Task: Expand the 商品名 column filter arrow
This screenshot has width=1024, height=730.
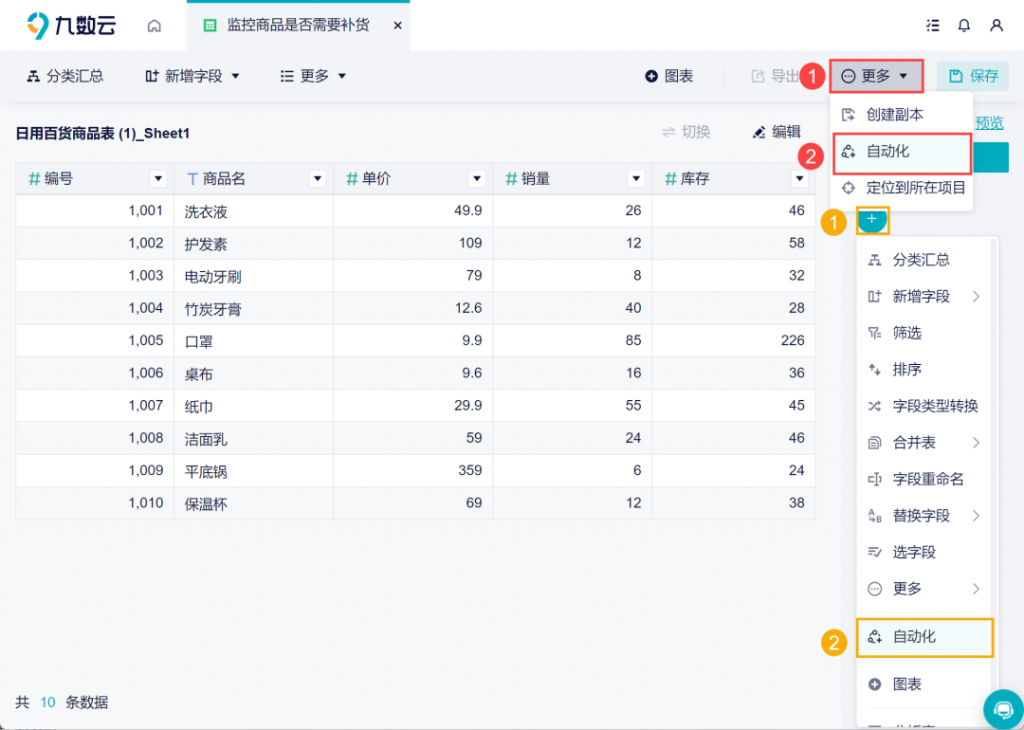Action: click(317, 179)
